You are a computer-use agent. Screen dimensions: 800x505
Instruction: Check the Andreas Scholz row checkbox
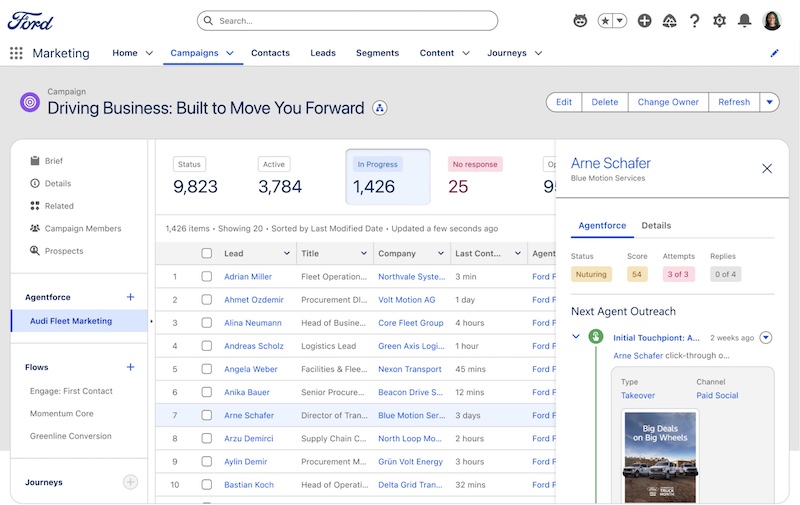coord(207,346)
